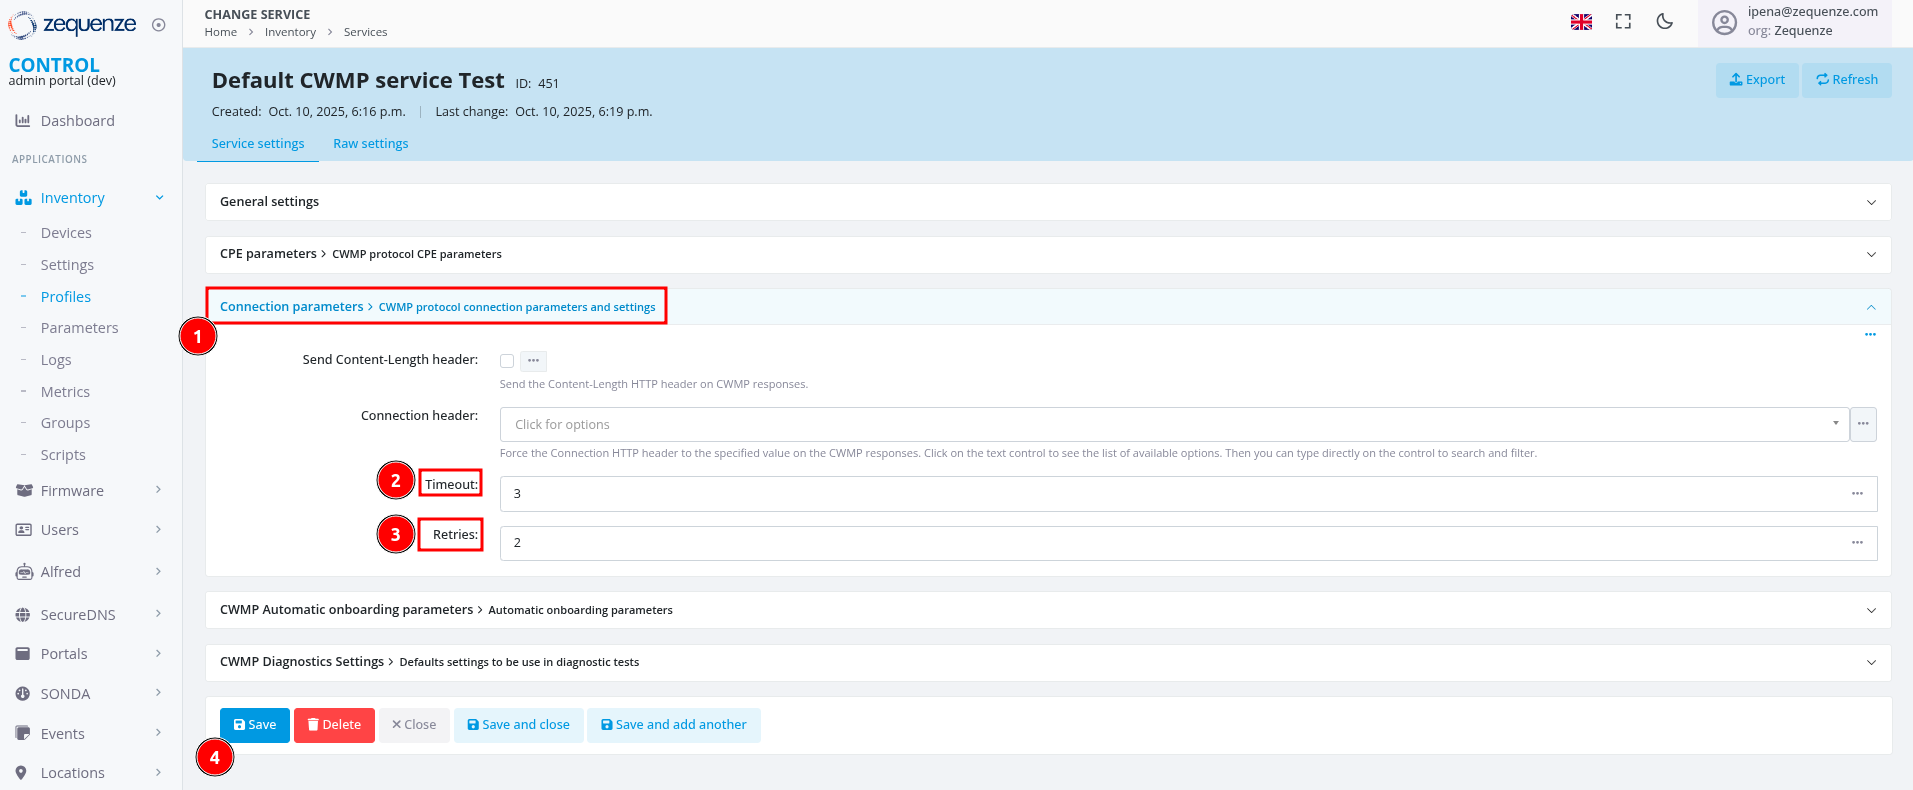Click the Save and close button
Viewport: 1913px width, 790px height.
point(518,725)
